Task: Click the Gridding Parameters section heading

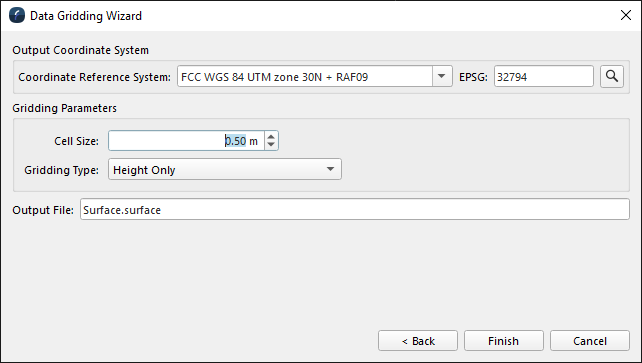Action: pos(65,108)
